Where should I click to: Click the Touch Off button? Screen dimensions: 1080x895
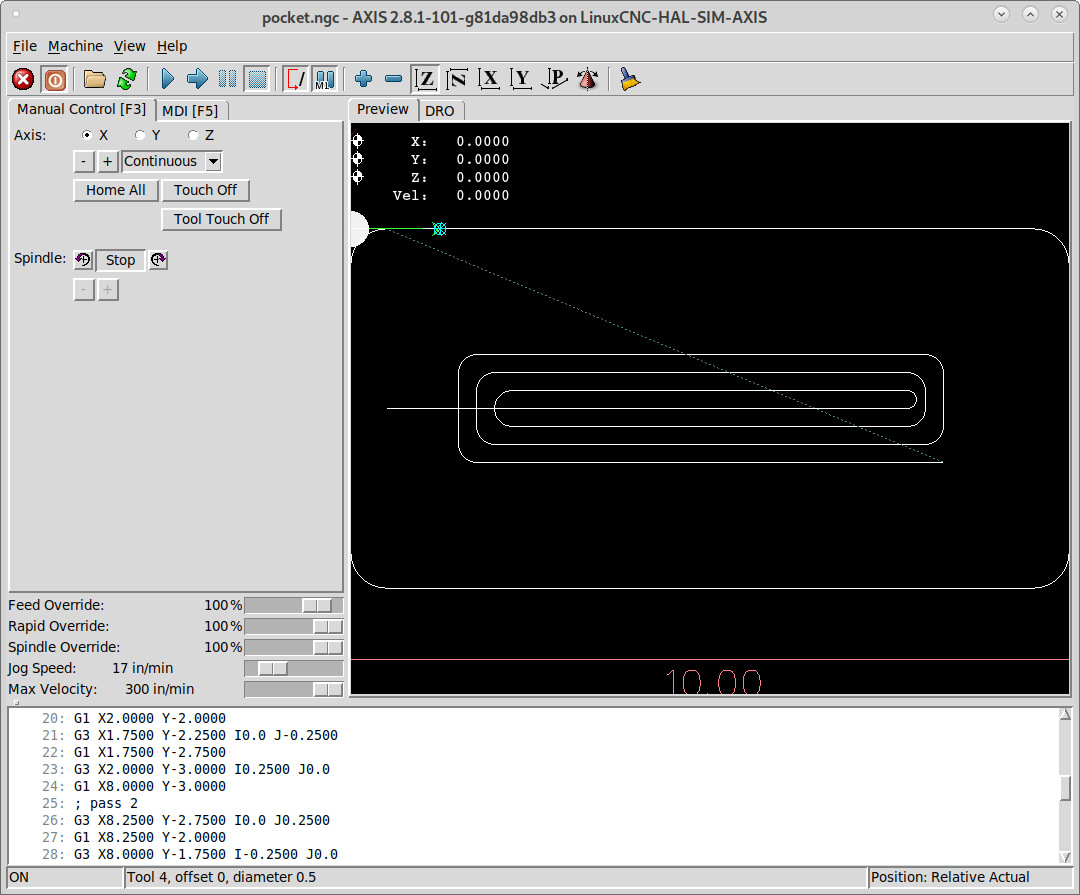click(x=205, y=190)
